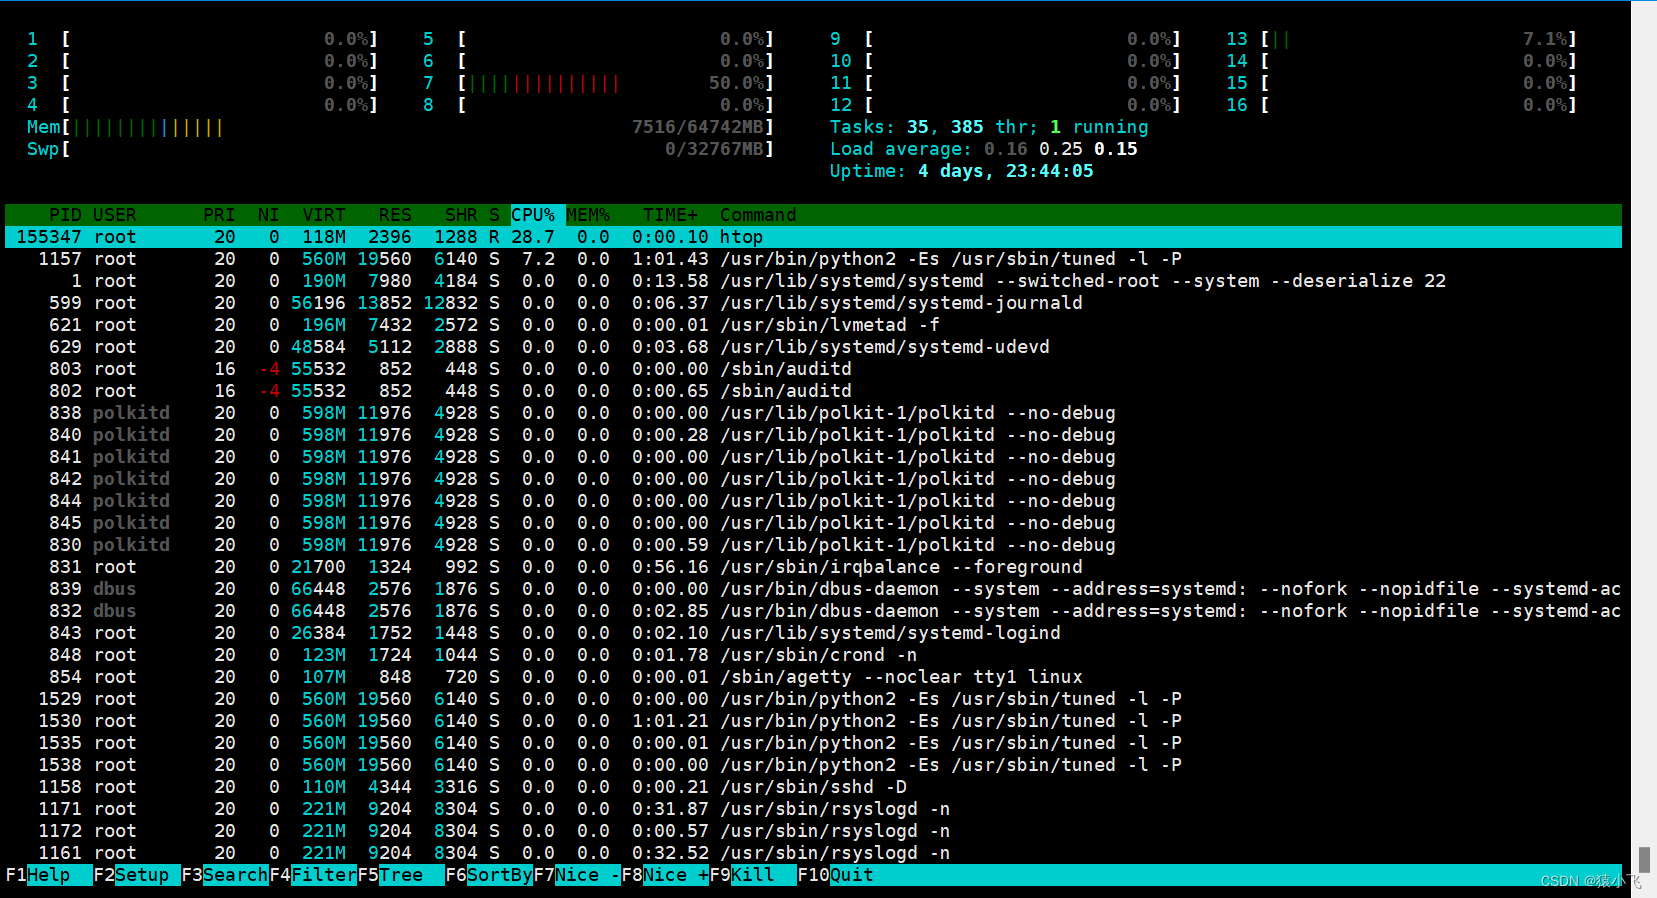Select the systemd-journald process row
This screenshot has height=898, width=1657.
pos(813,303)
